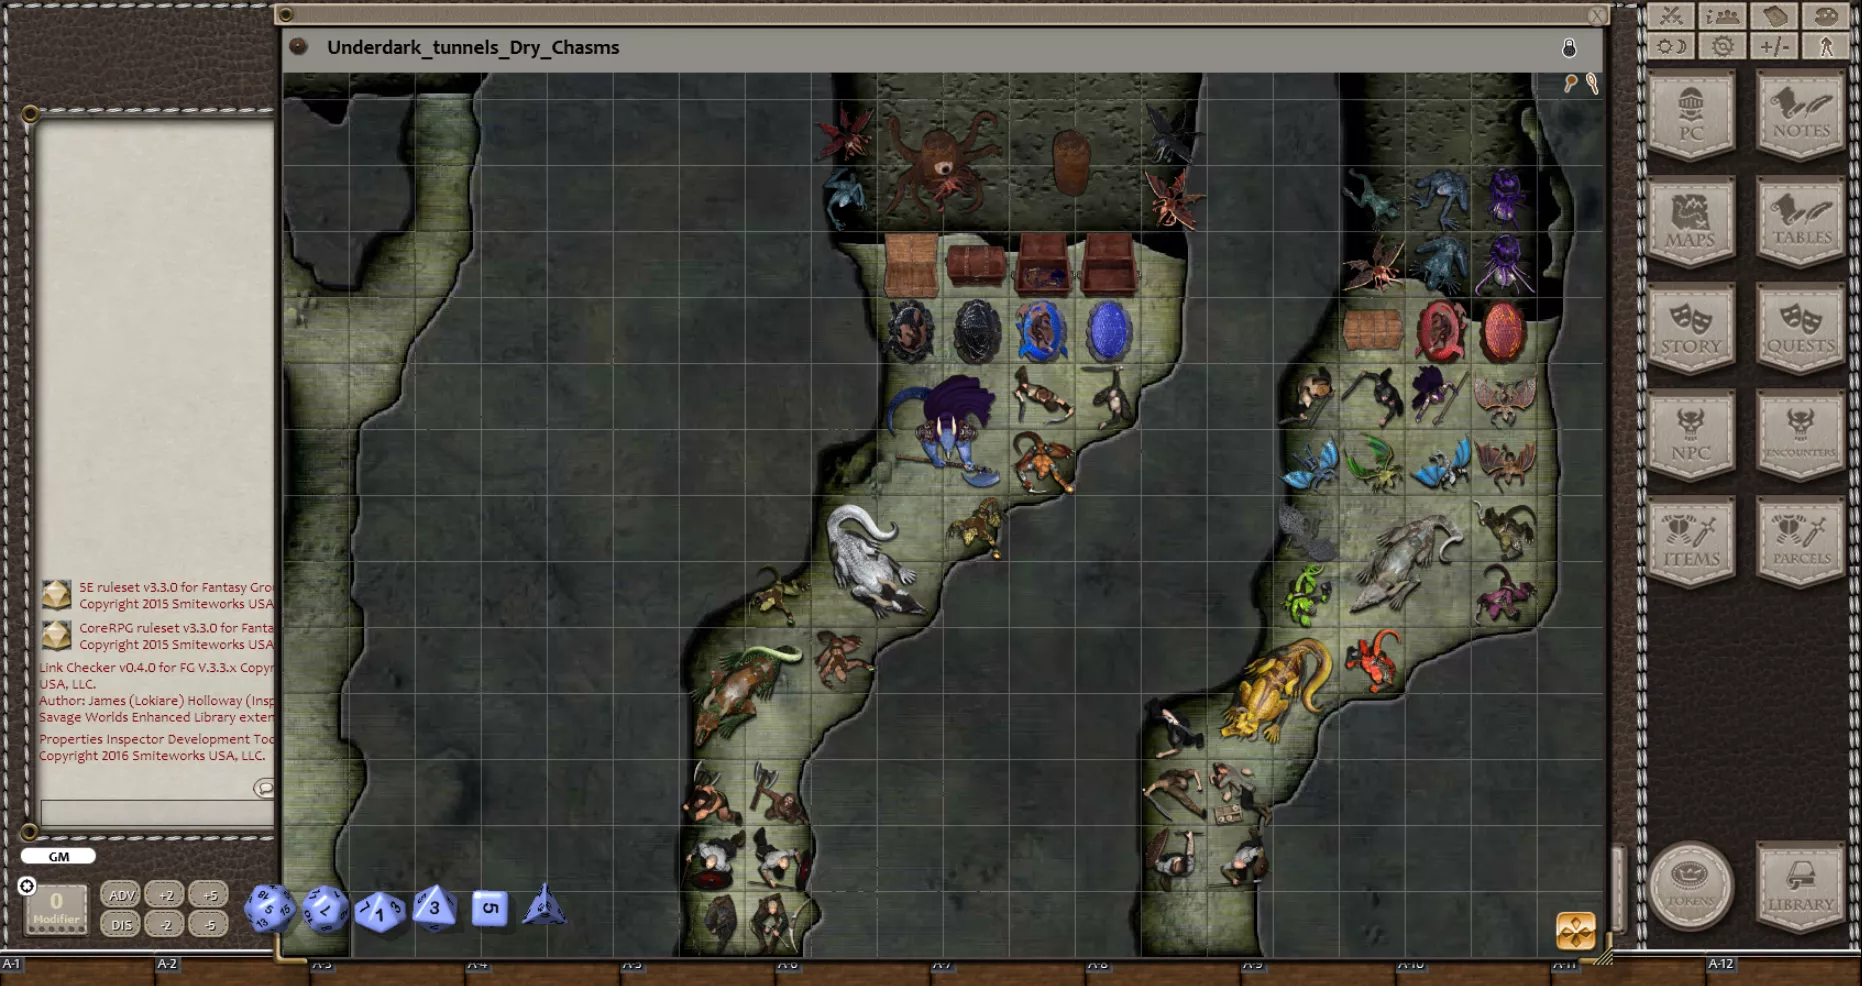Pick the d8 die

(434, 907)
